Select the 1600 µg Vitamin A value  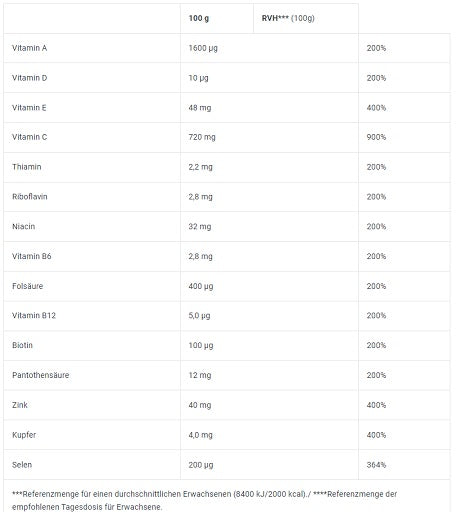coord(203,48)
